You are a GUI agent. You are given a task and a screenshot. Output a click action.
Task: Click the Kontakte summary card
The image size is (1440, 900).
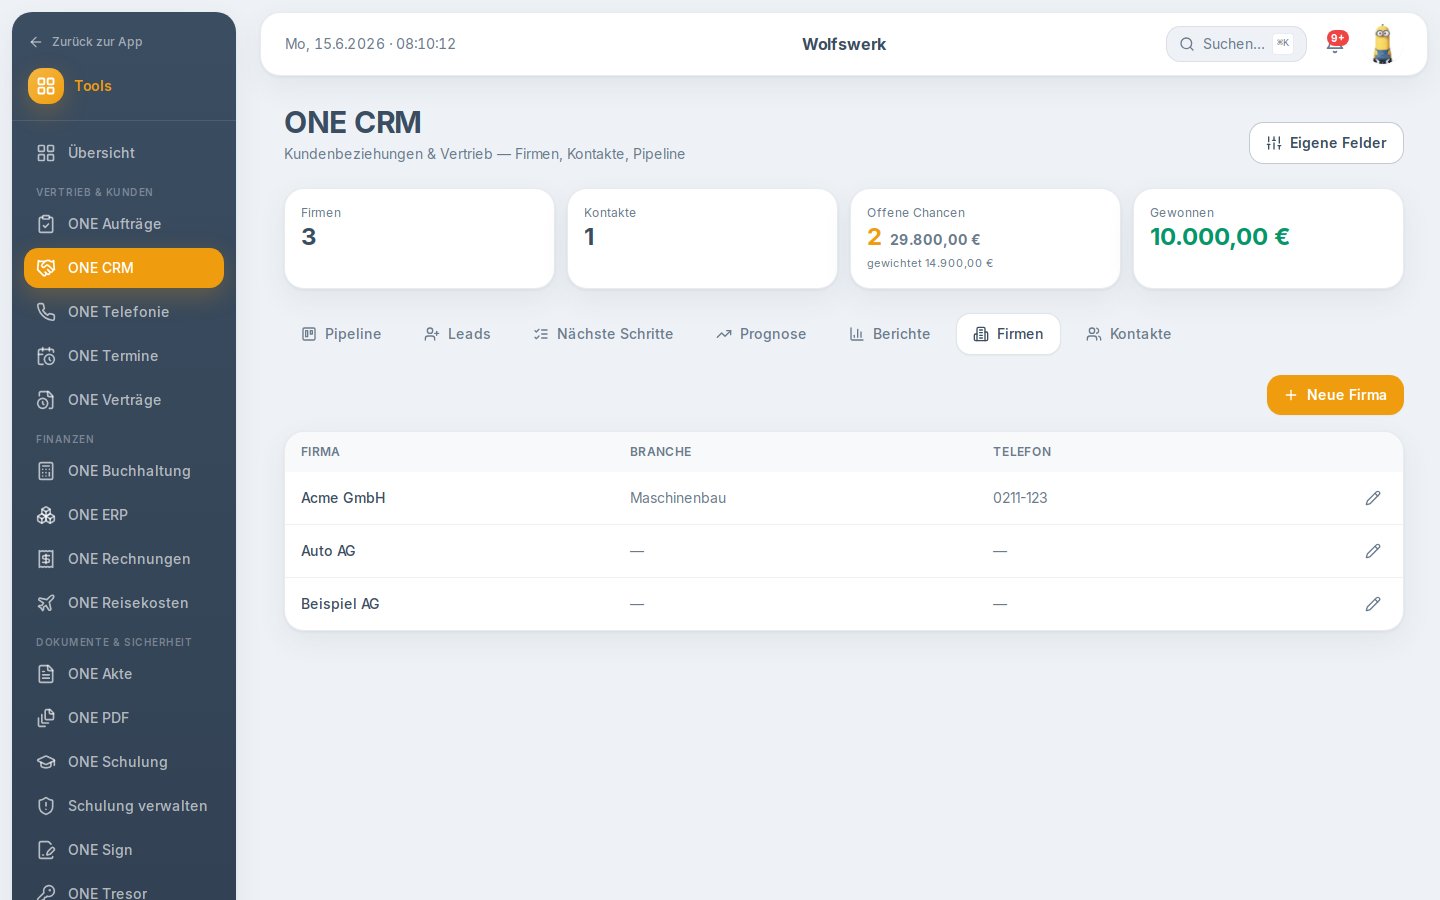click(702, 239)
